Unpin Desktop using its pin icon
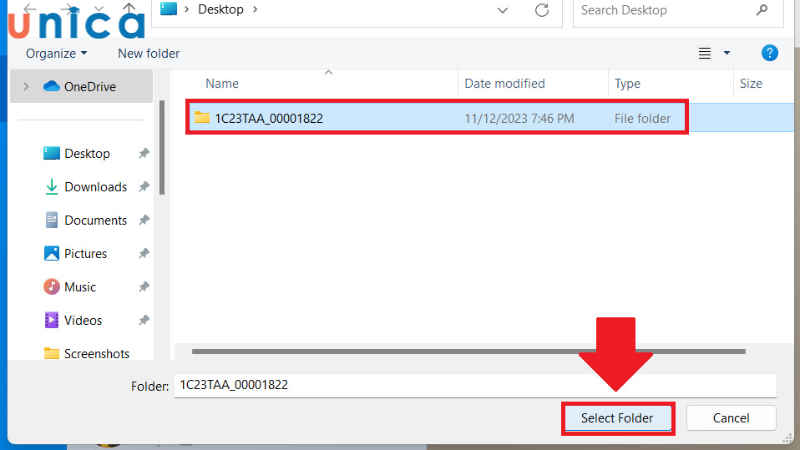Viewport: 800px width, 450px height. pyautogui.click(x=144, y=153)
